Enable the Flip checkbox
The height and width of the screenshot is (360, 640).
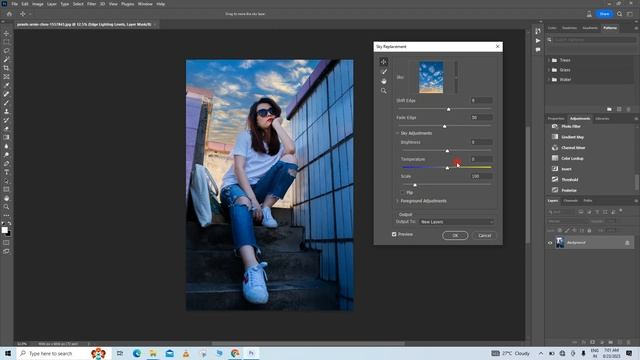[402, 192]
